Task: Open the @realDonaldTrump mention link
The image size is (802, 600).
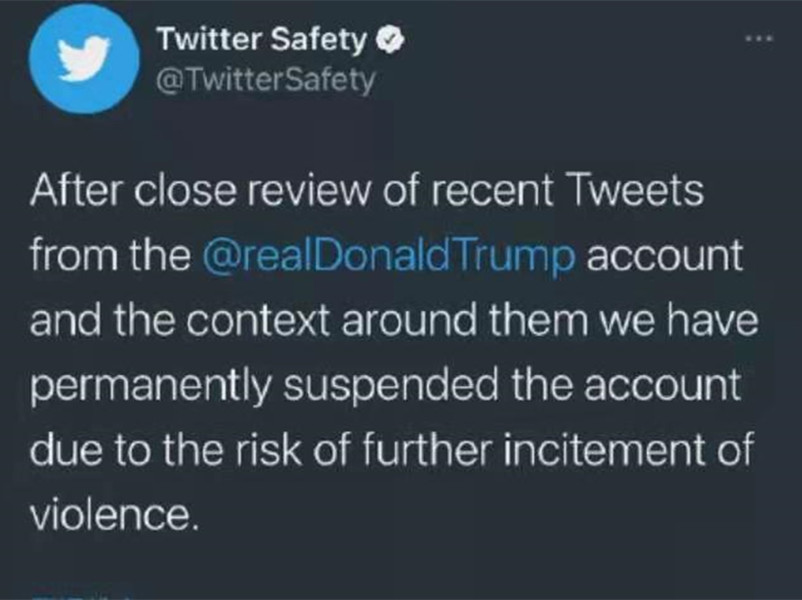Action: [389, 256]
